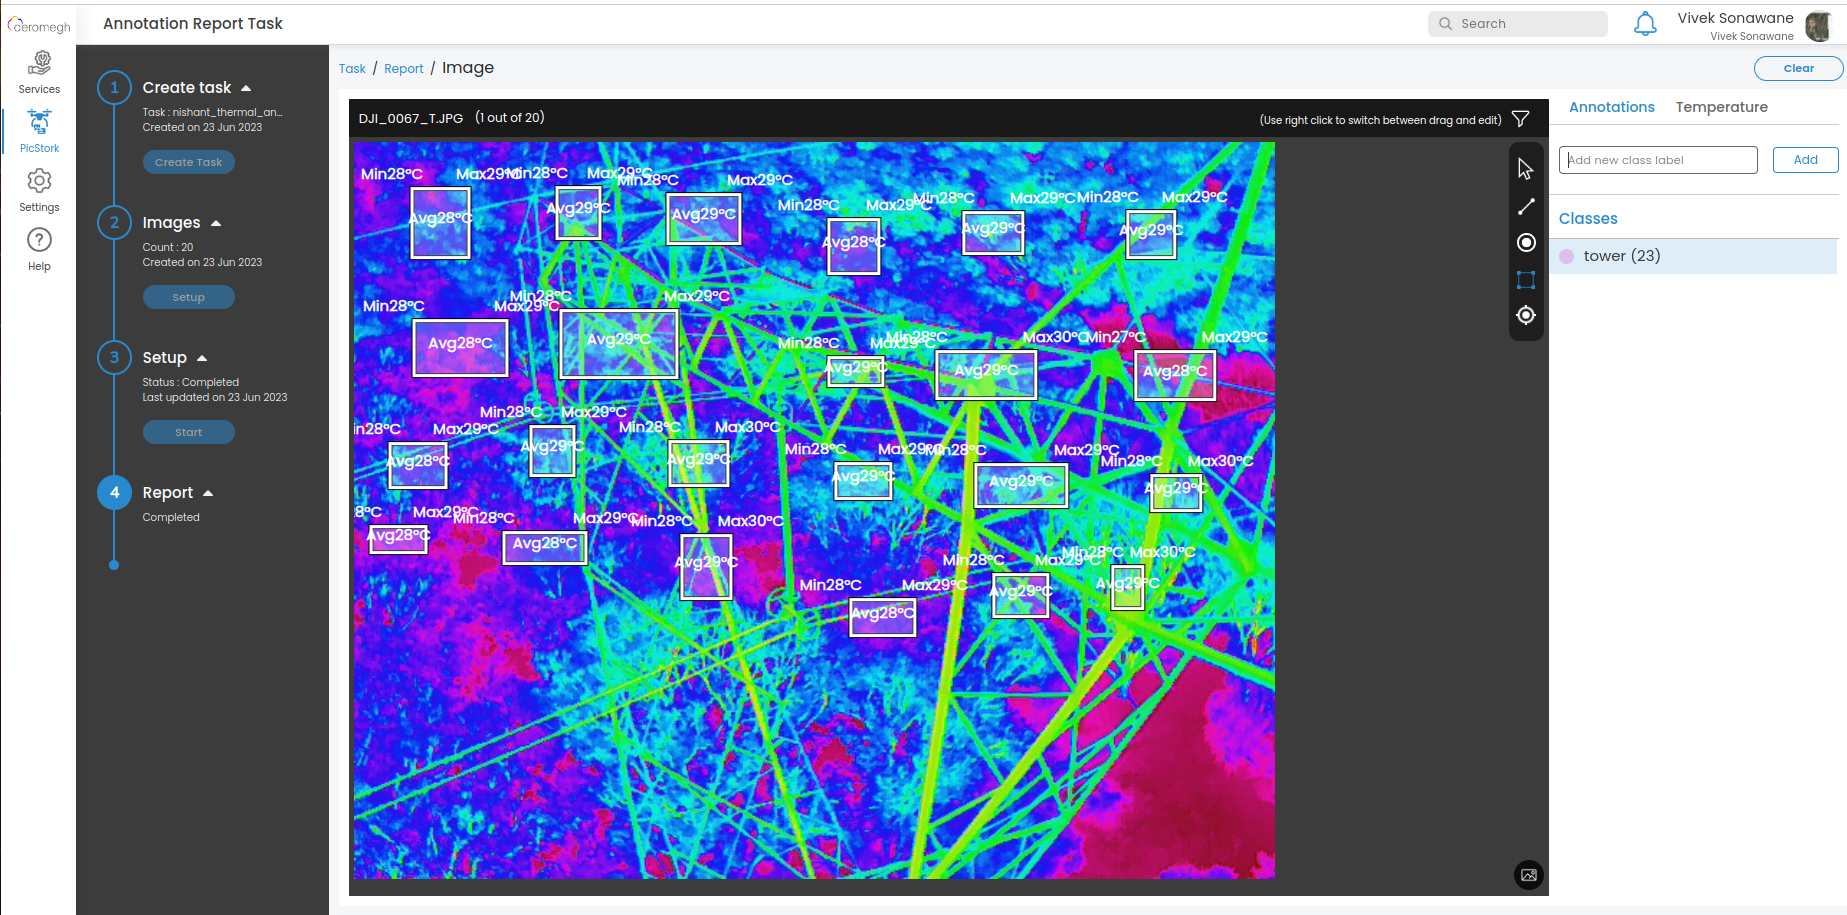The image size is (1847, 915).
Task: Open the notifications bell
Action: 1644,24
